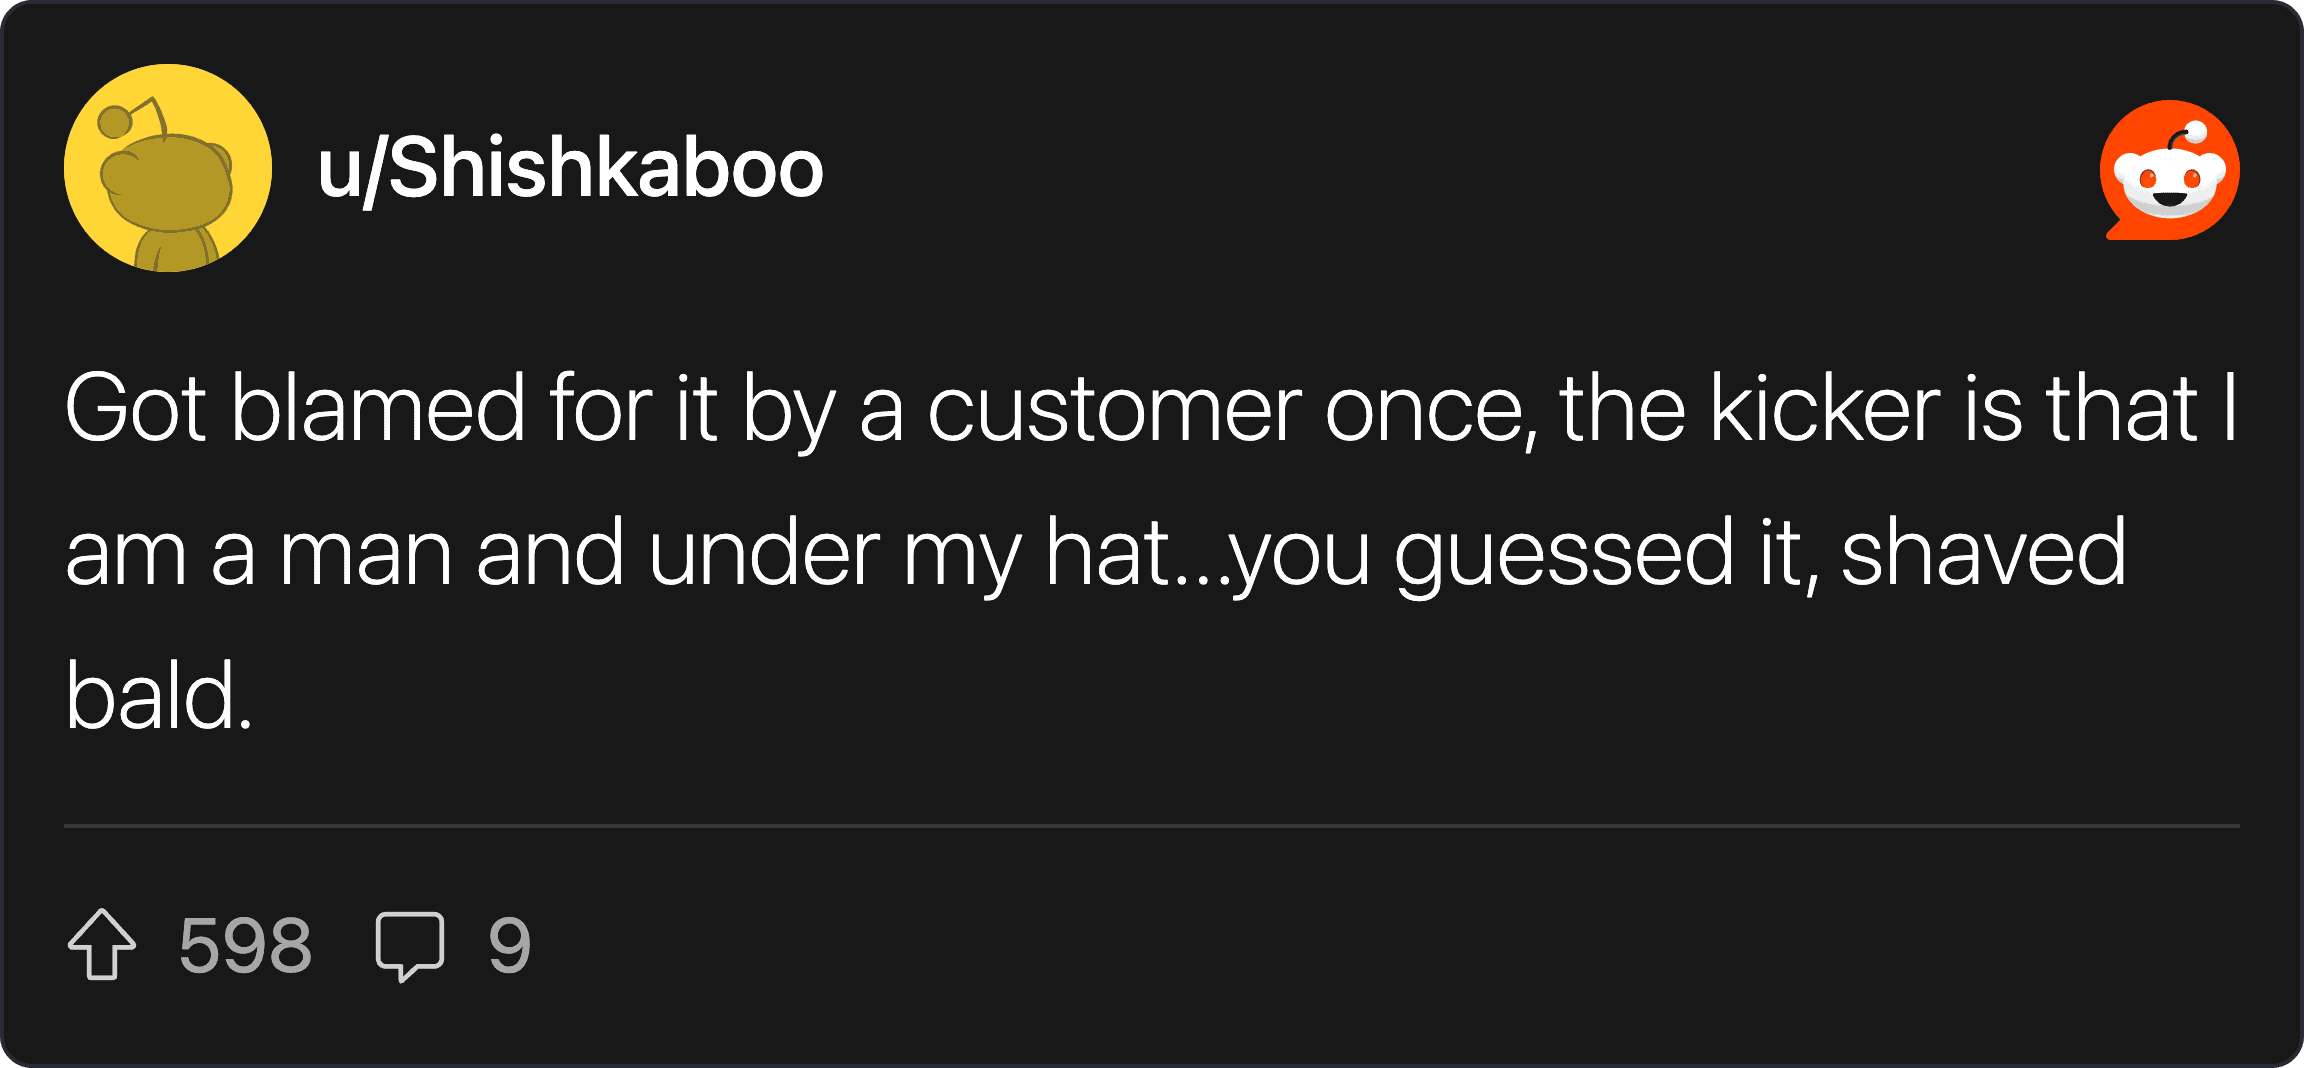Click the word "kicker" in the comment
Image resolution: width=2304 pixels, height=1068 pixels.
[x=1825, y=409]
